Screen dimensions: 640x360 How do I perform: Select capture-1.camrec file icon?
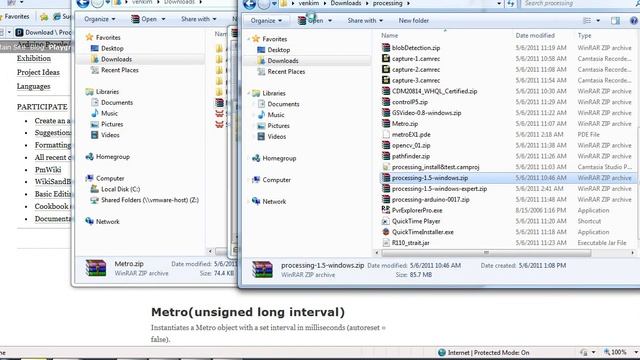click(x=386, y=58)
